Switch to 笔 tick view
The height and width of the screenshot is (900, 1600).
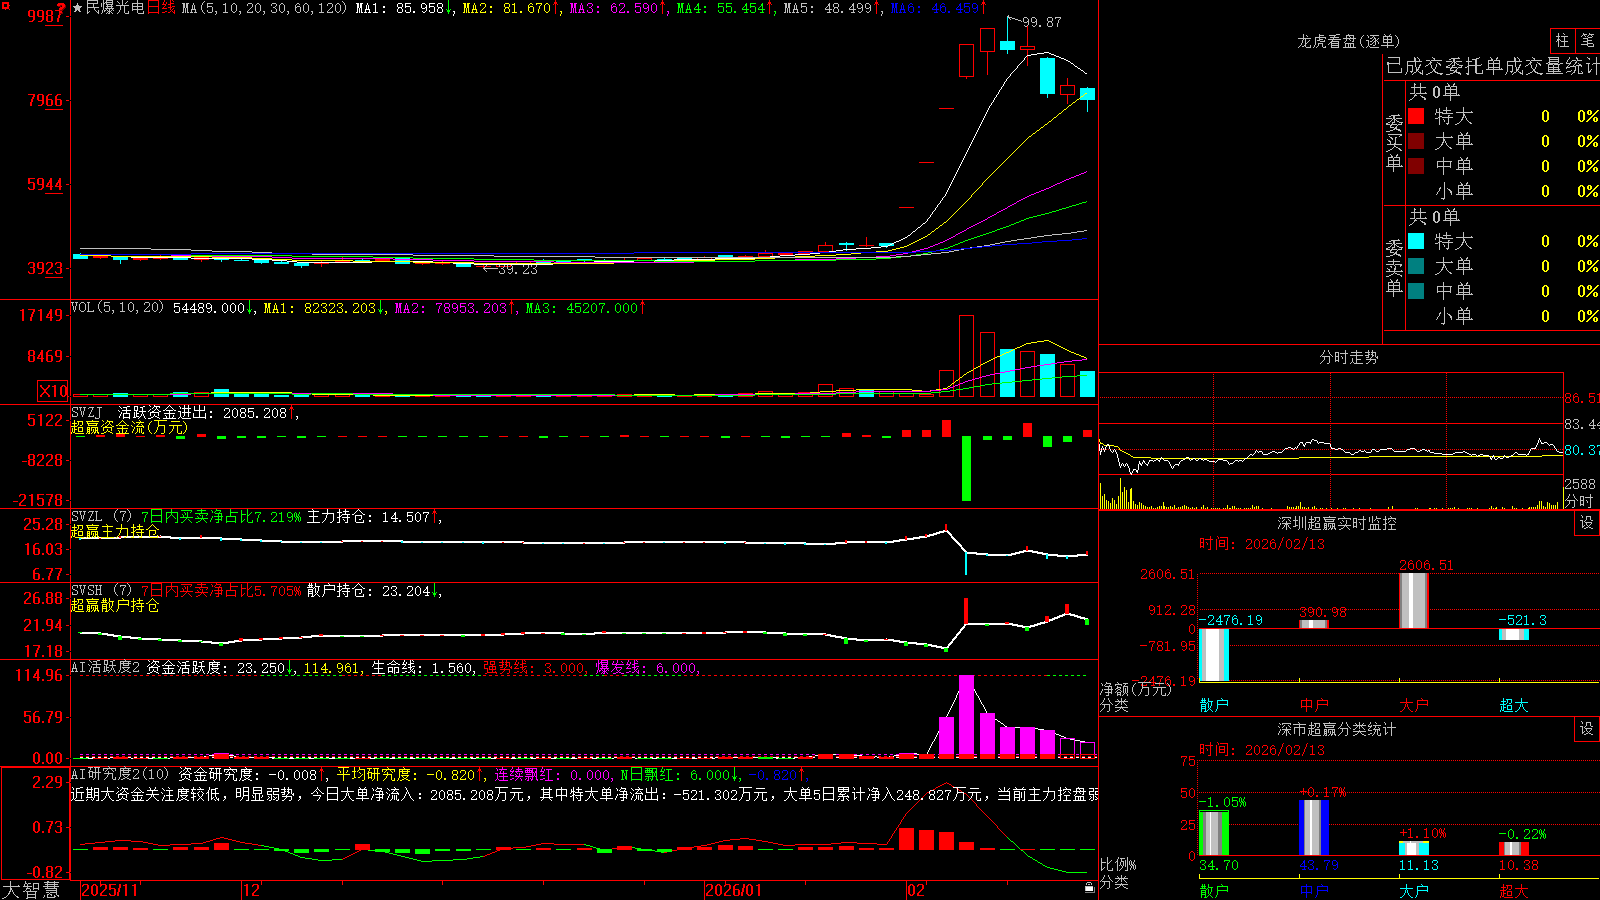pyautogui.click(x=1587, y=41)
